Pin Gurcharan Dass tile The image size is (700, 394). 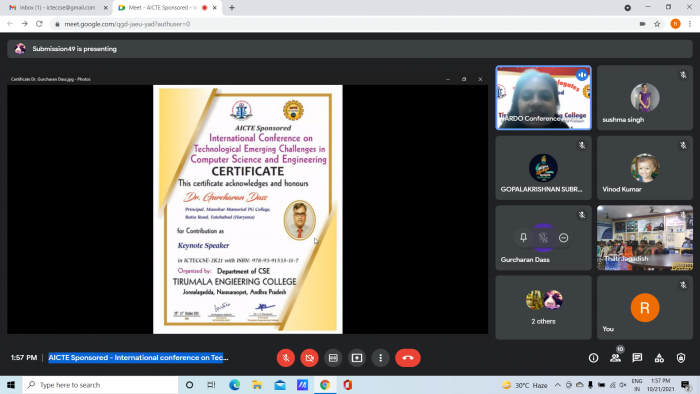(523, 238)
